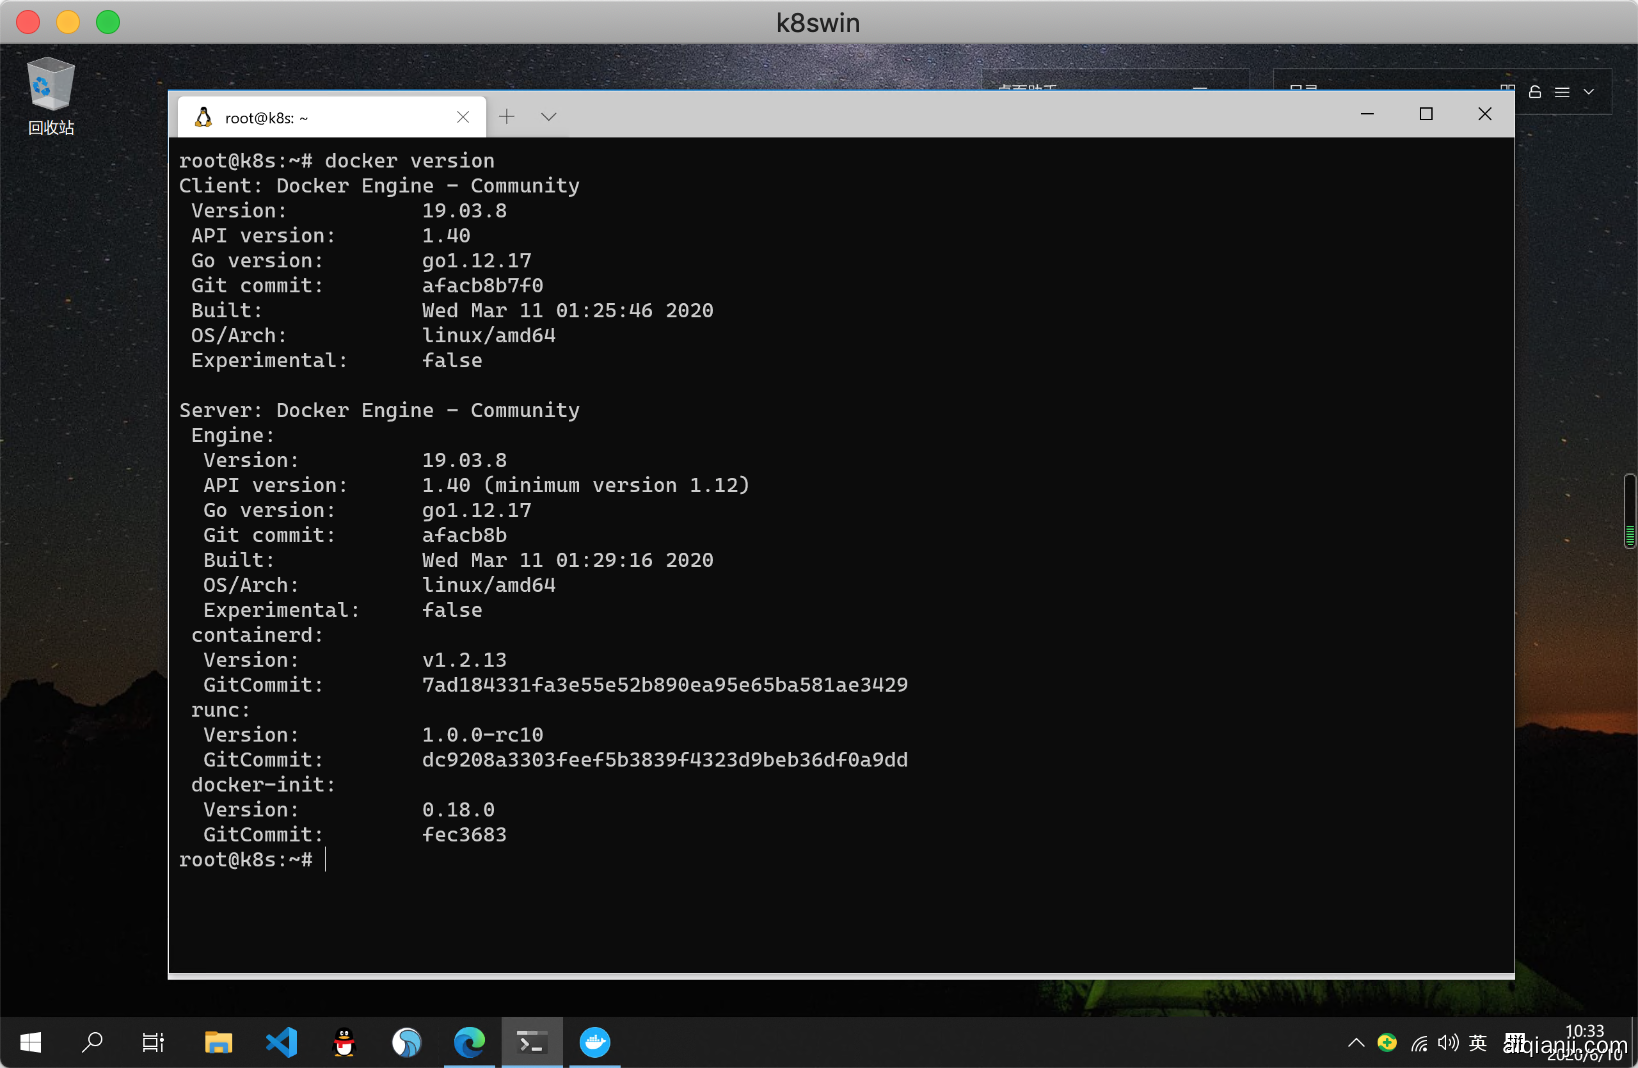
Task: Click the padlock icon on the desktop widget
Action: pyautogui.click(x=1534, y=92)
